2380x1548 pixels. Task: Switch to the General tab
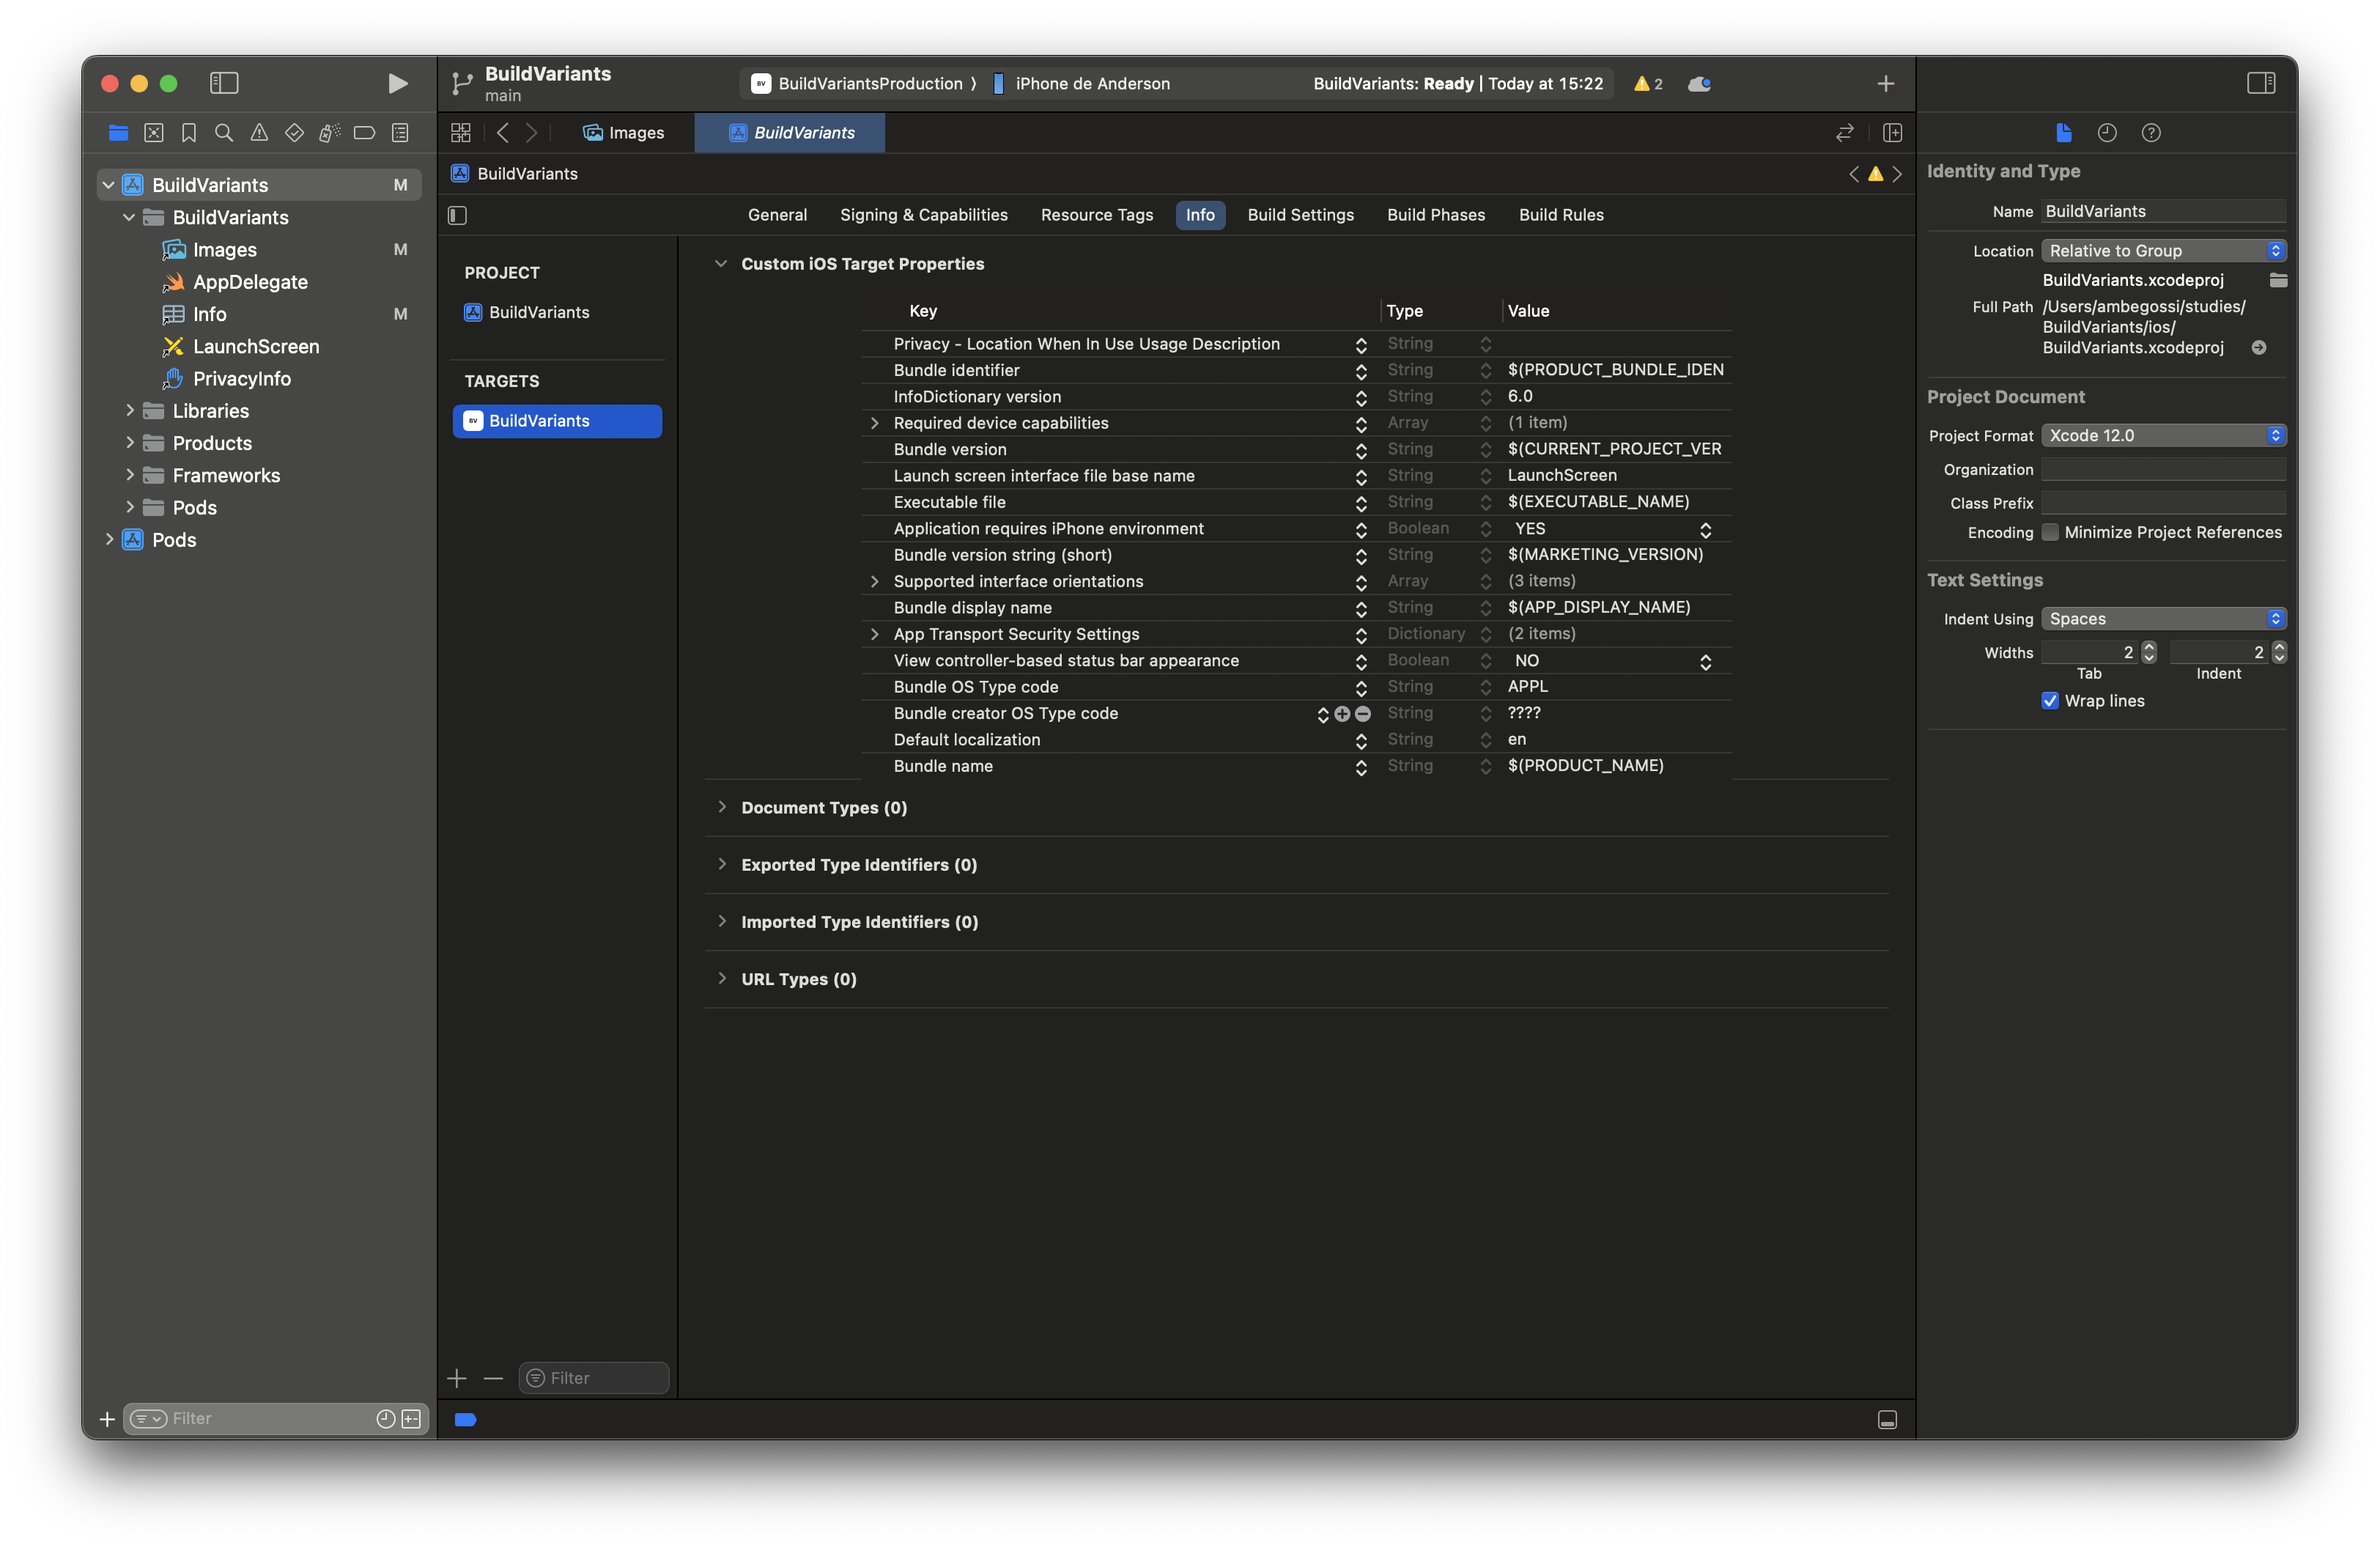777,215
